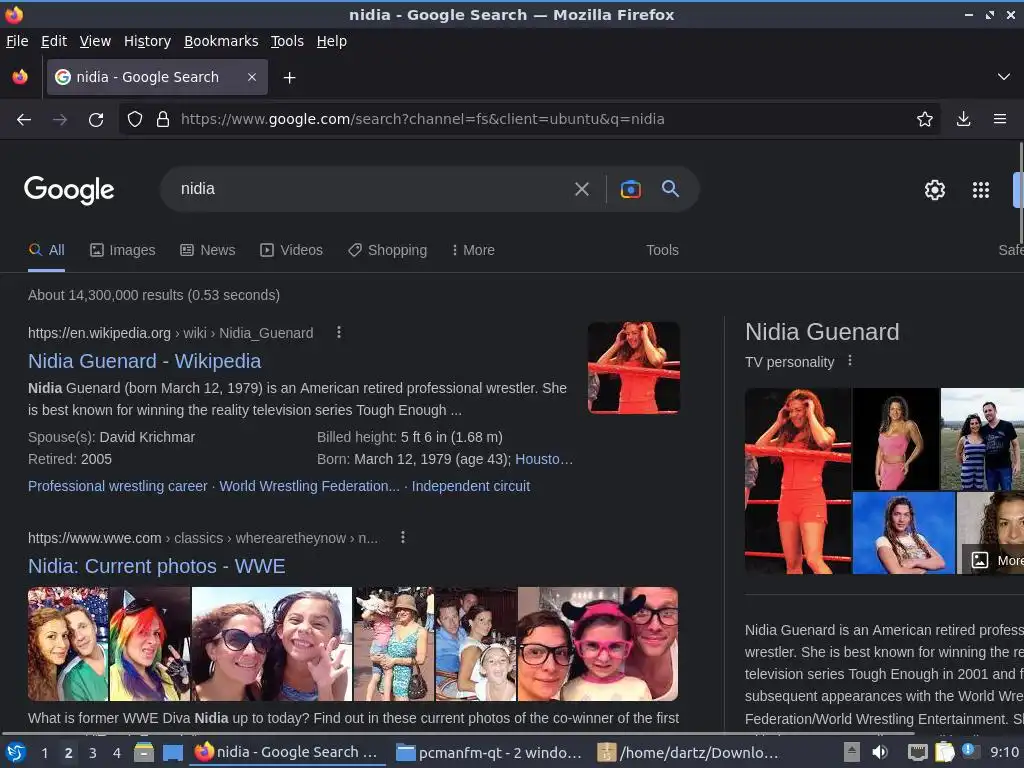Image resolution: width=1024 pixels, height=768 pixels.
Task: Click the Wikipedia result thumbnail image
Action: [633, 368]
